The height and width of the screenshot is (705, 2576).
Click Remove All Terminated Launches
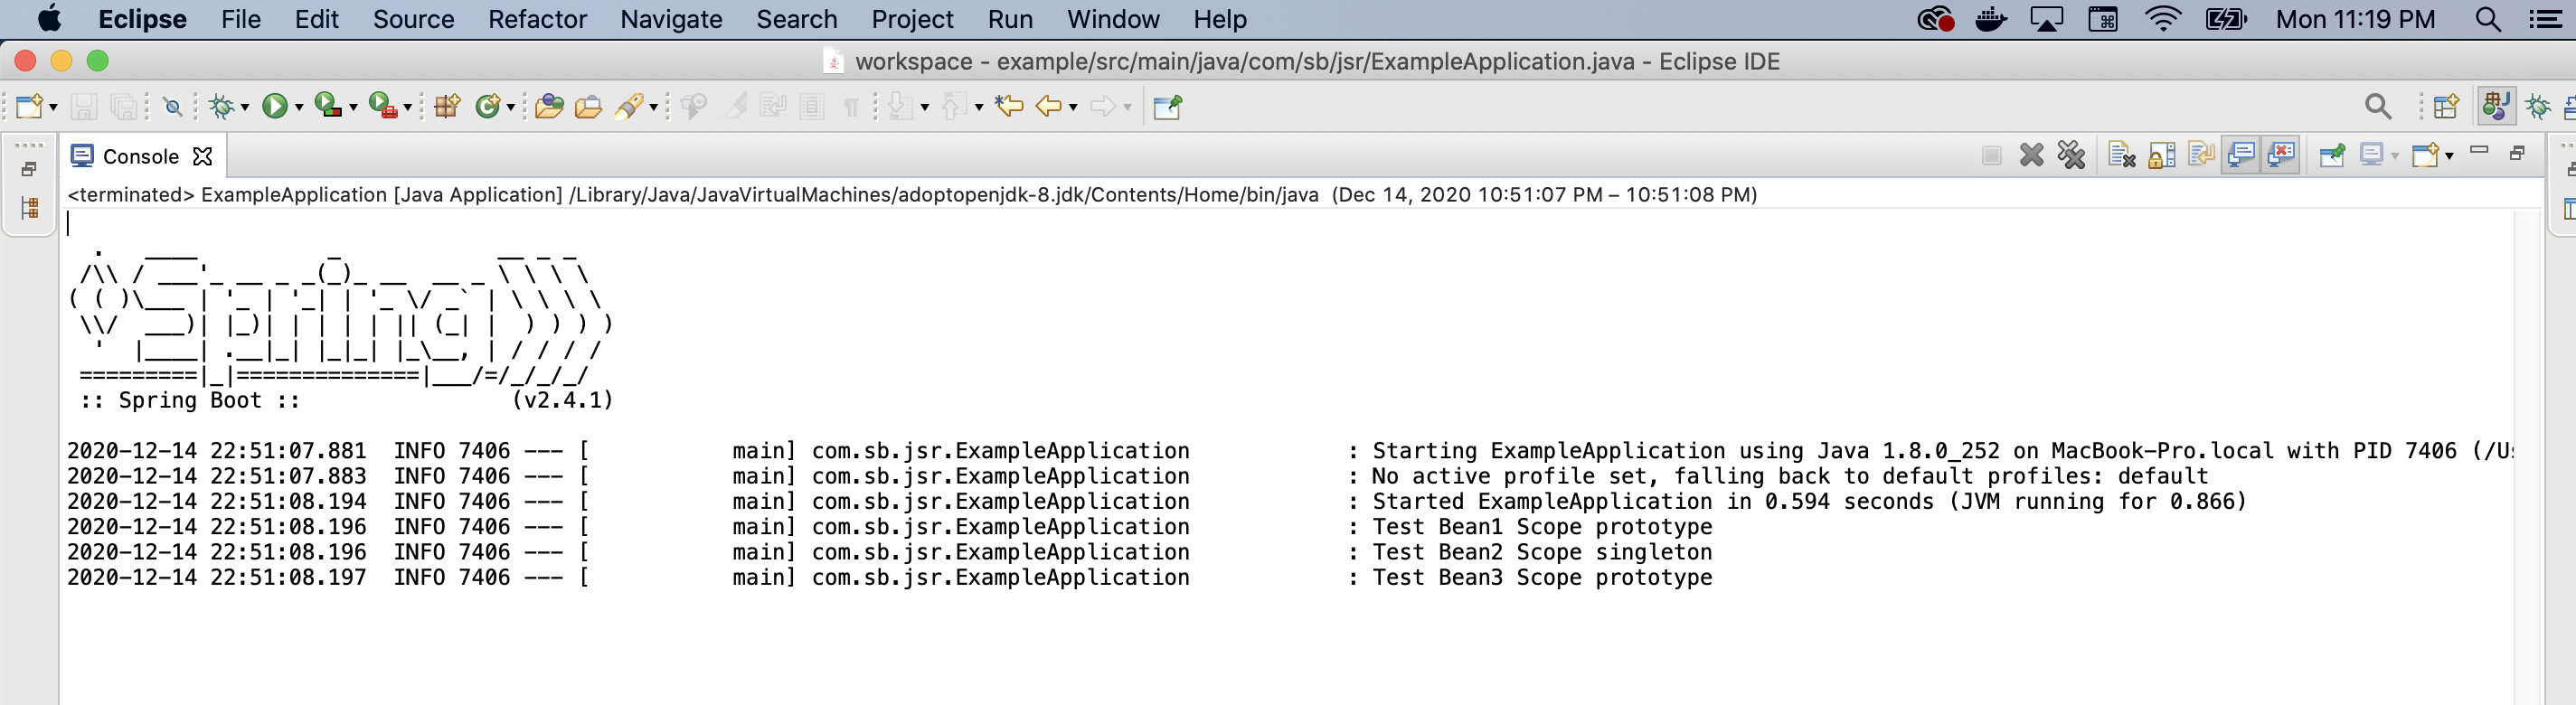click(x=2071, y=155)
